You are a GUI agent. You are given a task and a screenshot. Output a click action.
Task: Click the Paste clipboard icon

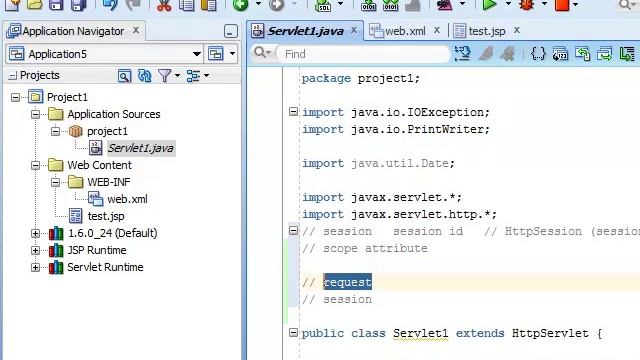209,5
